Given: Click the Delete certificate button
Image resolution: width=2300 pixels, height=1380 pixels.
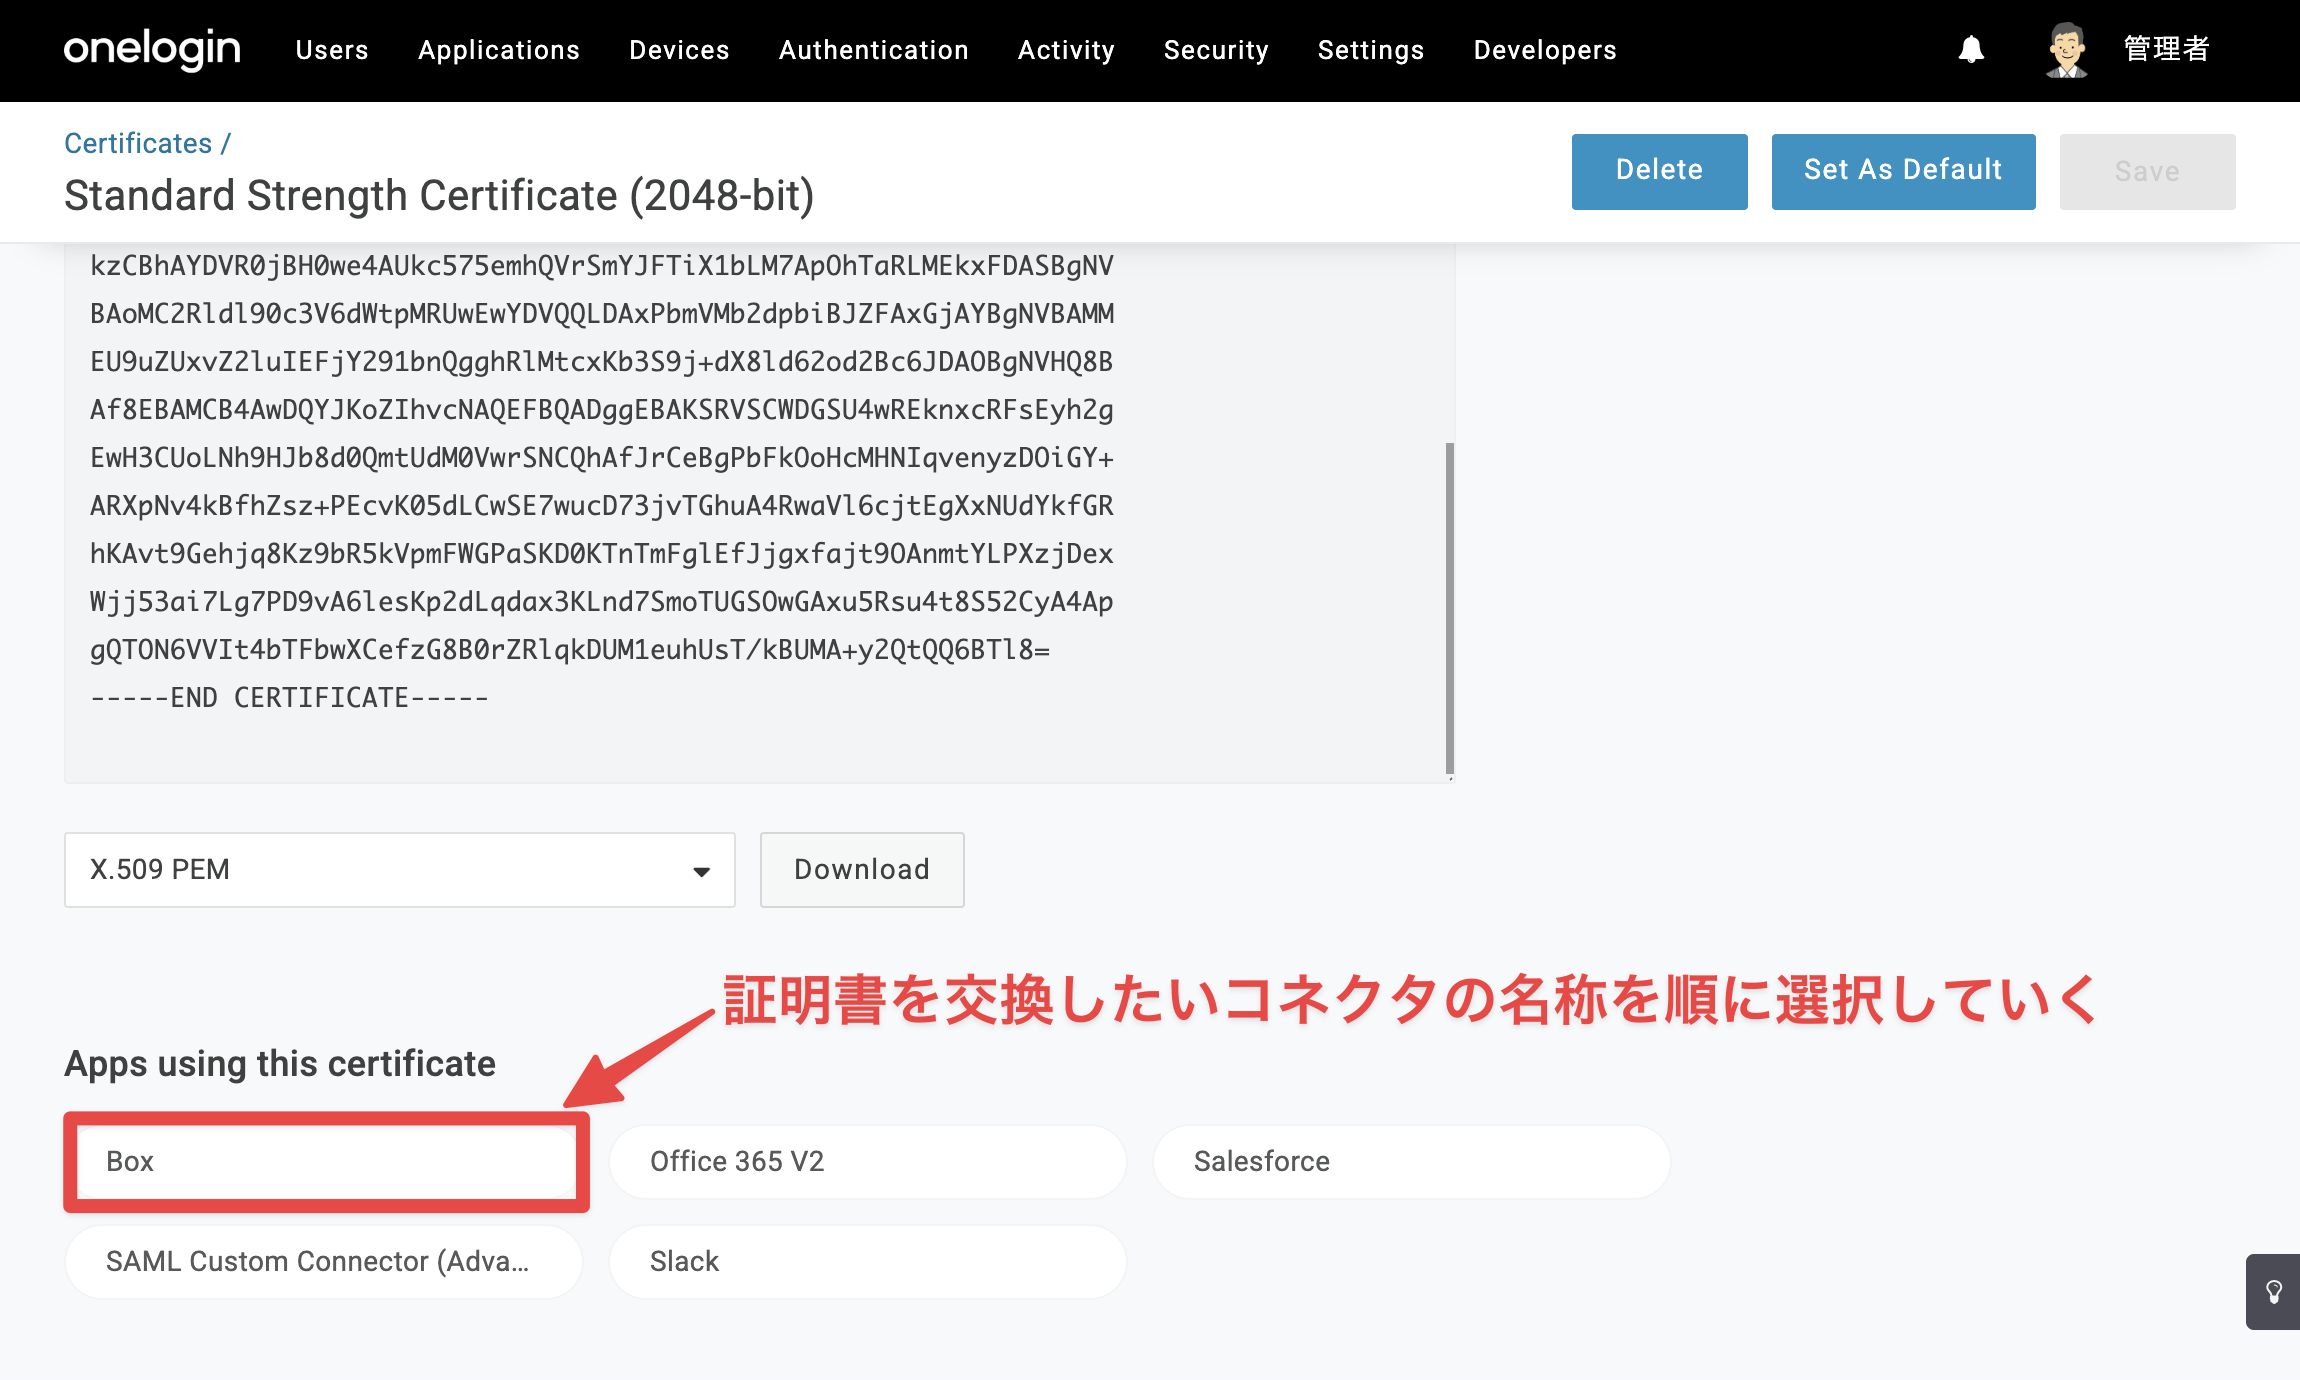Looking at the screenshot, I should (x=1660, y=171).
